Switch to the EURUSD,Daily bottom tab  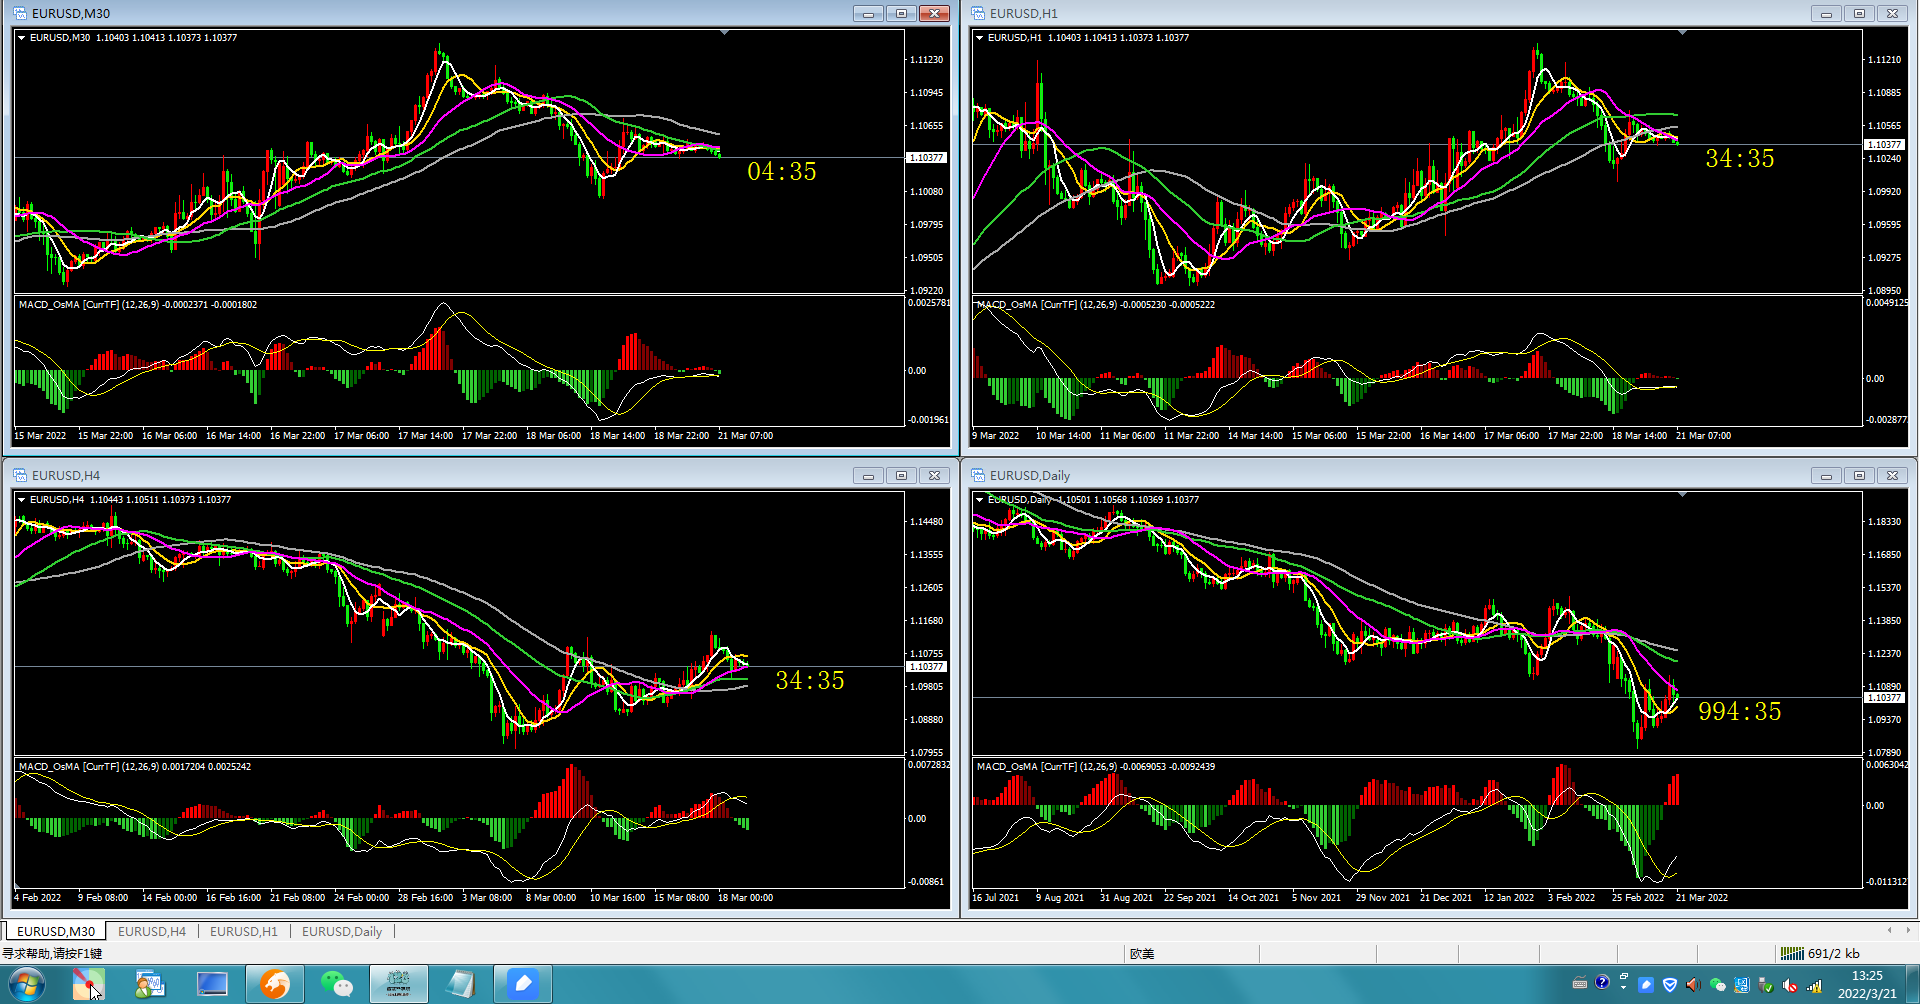pos(342,932)
